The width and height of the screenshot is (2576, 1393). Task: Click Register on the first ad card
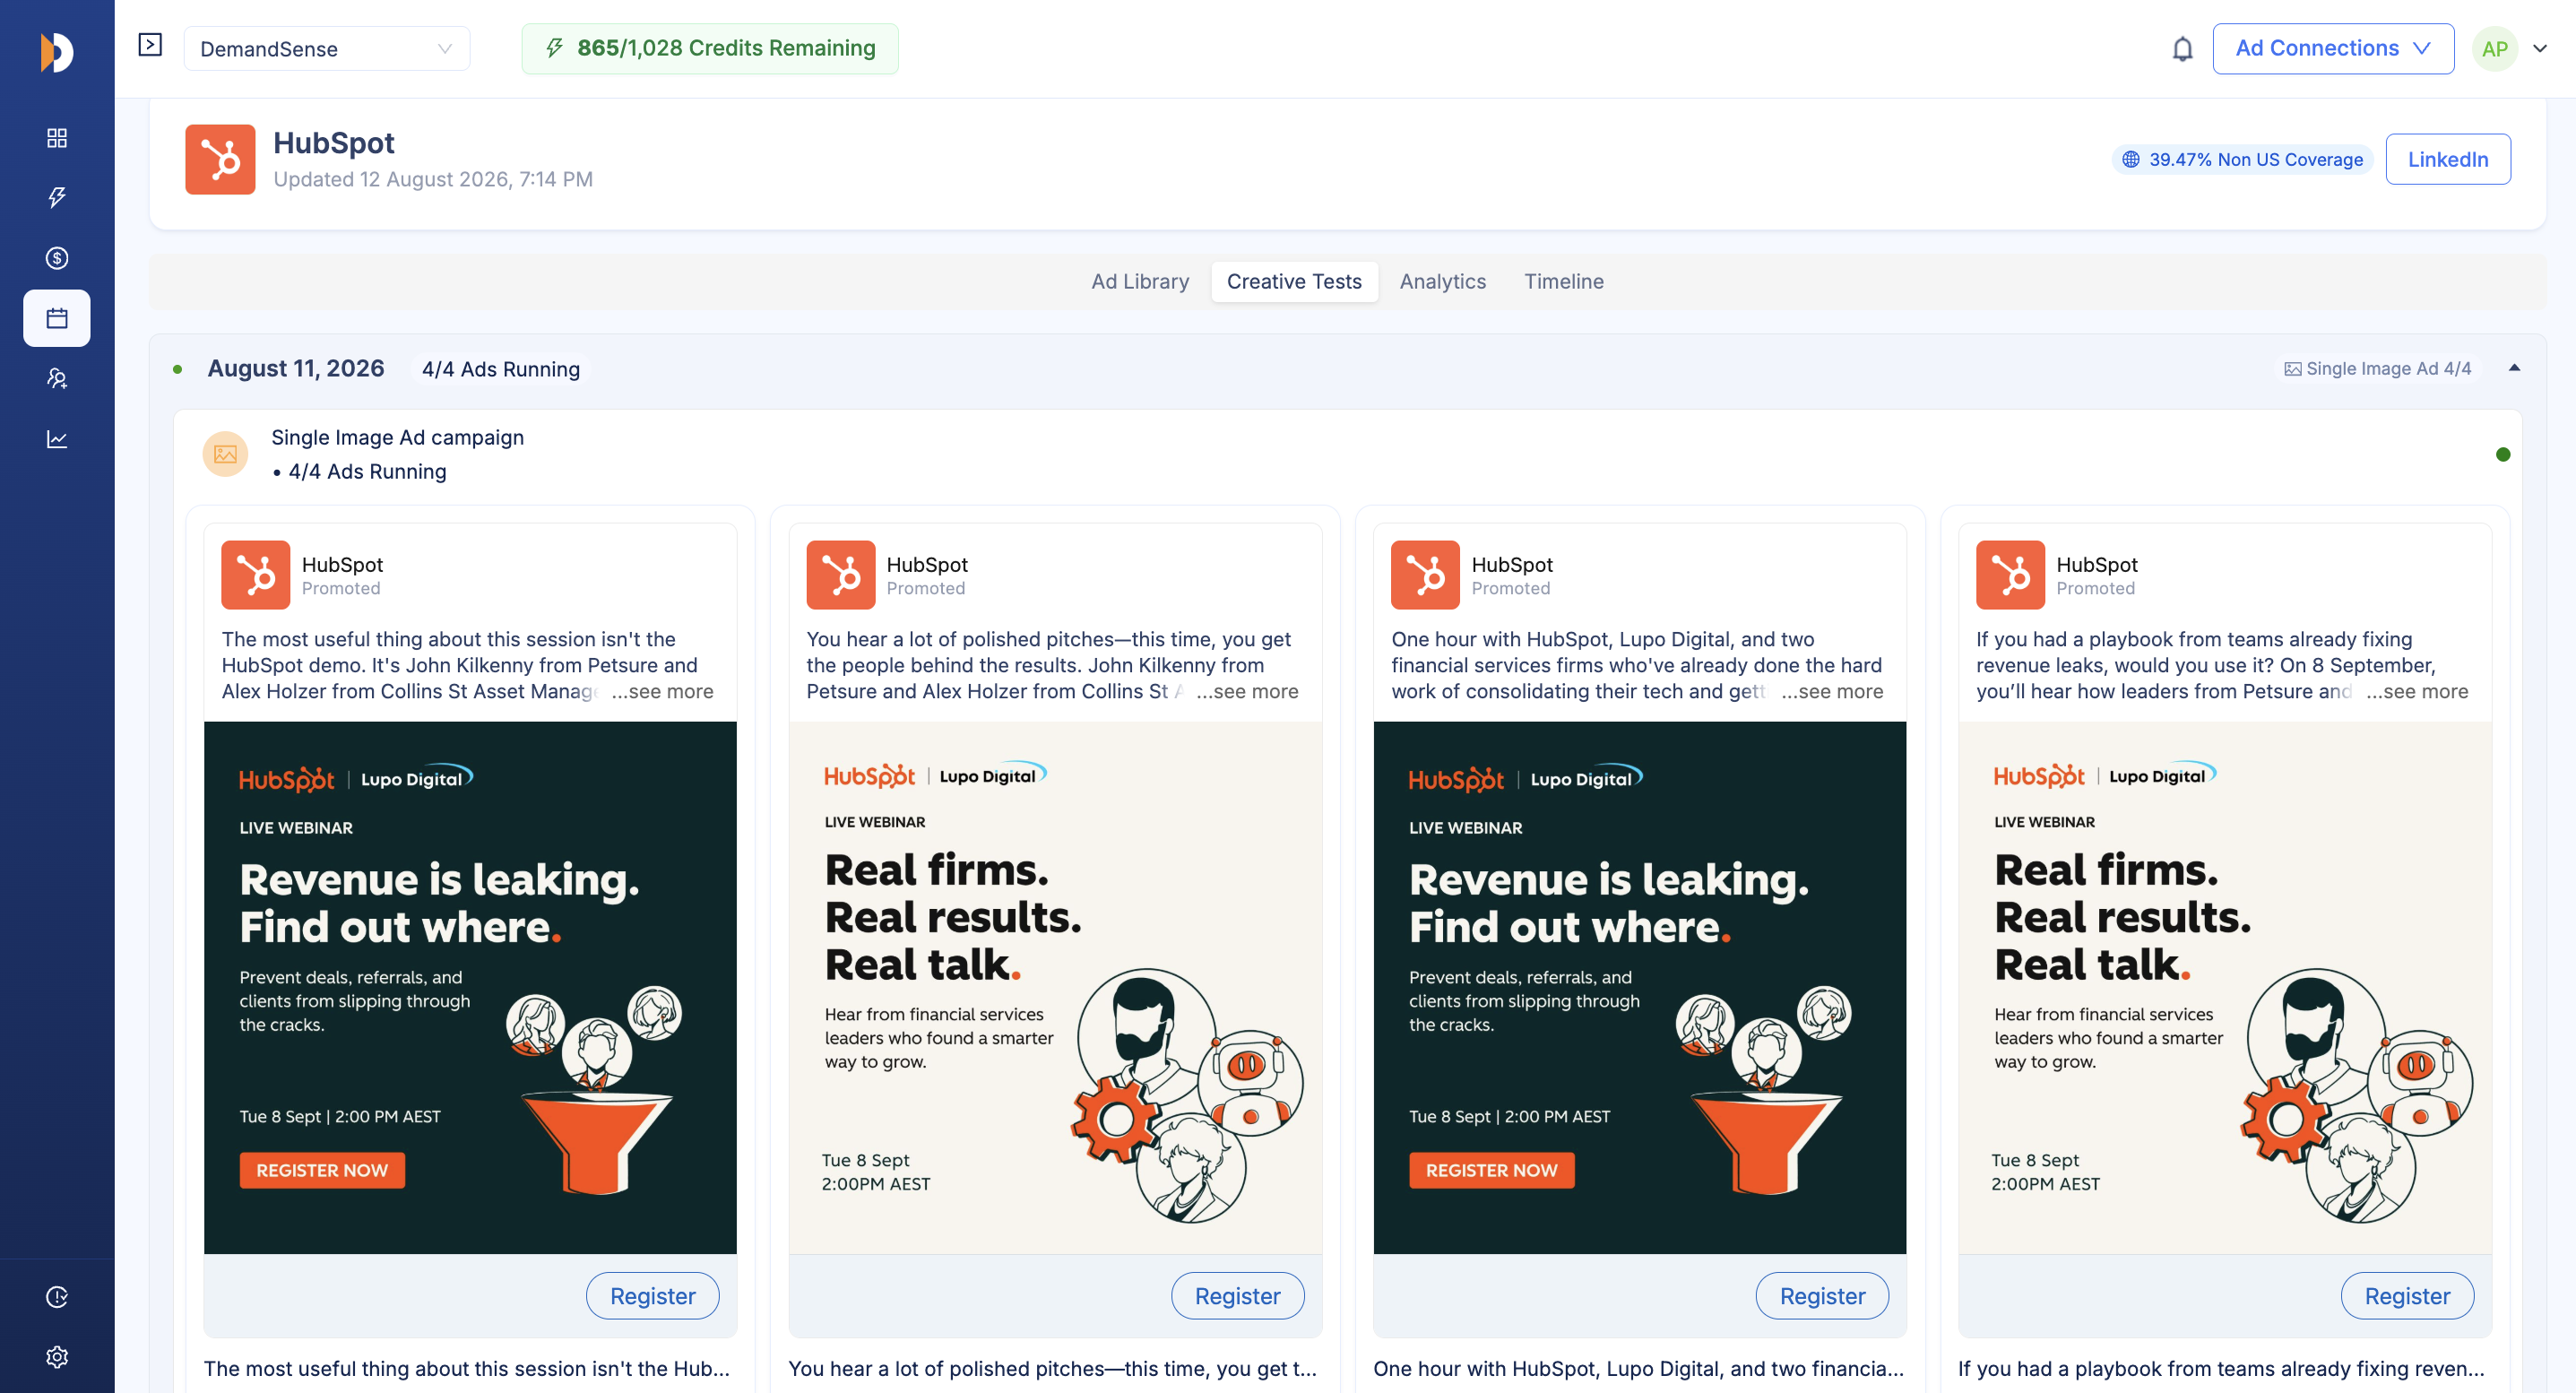coord(652,1295)
